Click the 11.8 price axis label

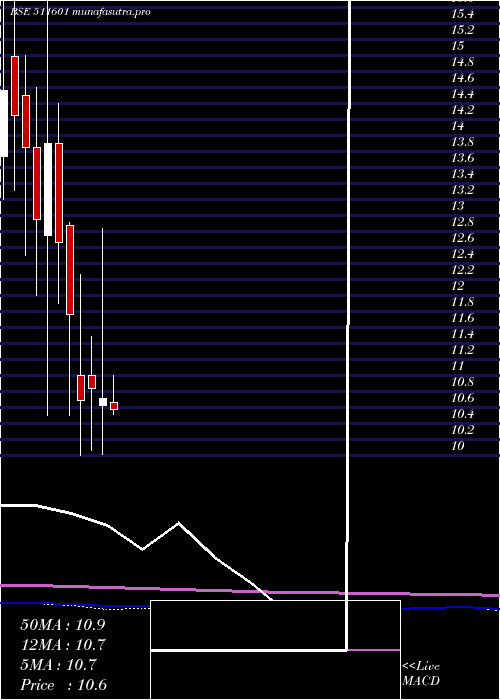pos(462,302)
